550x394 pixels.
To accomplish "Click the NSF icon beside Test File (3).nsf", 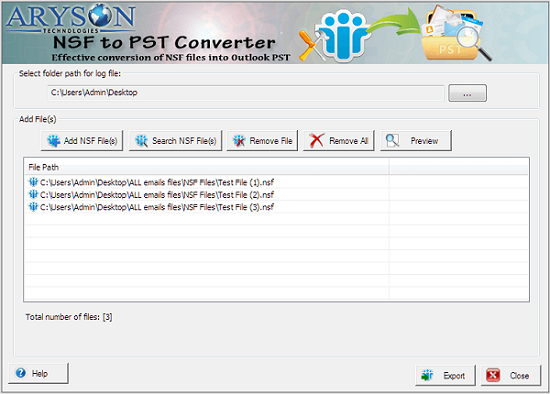I will 33,207.
